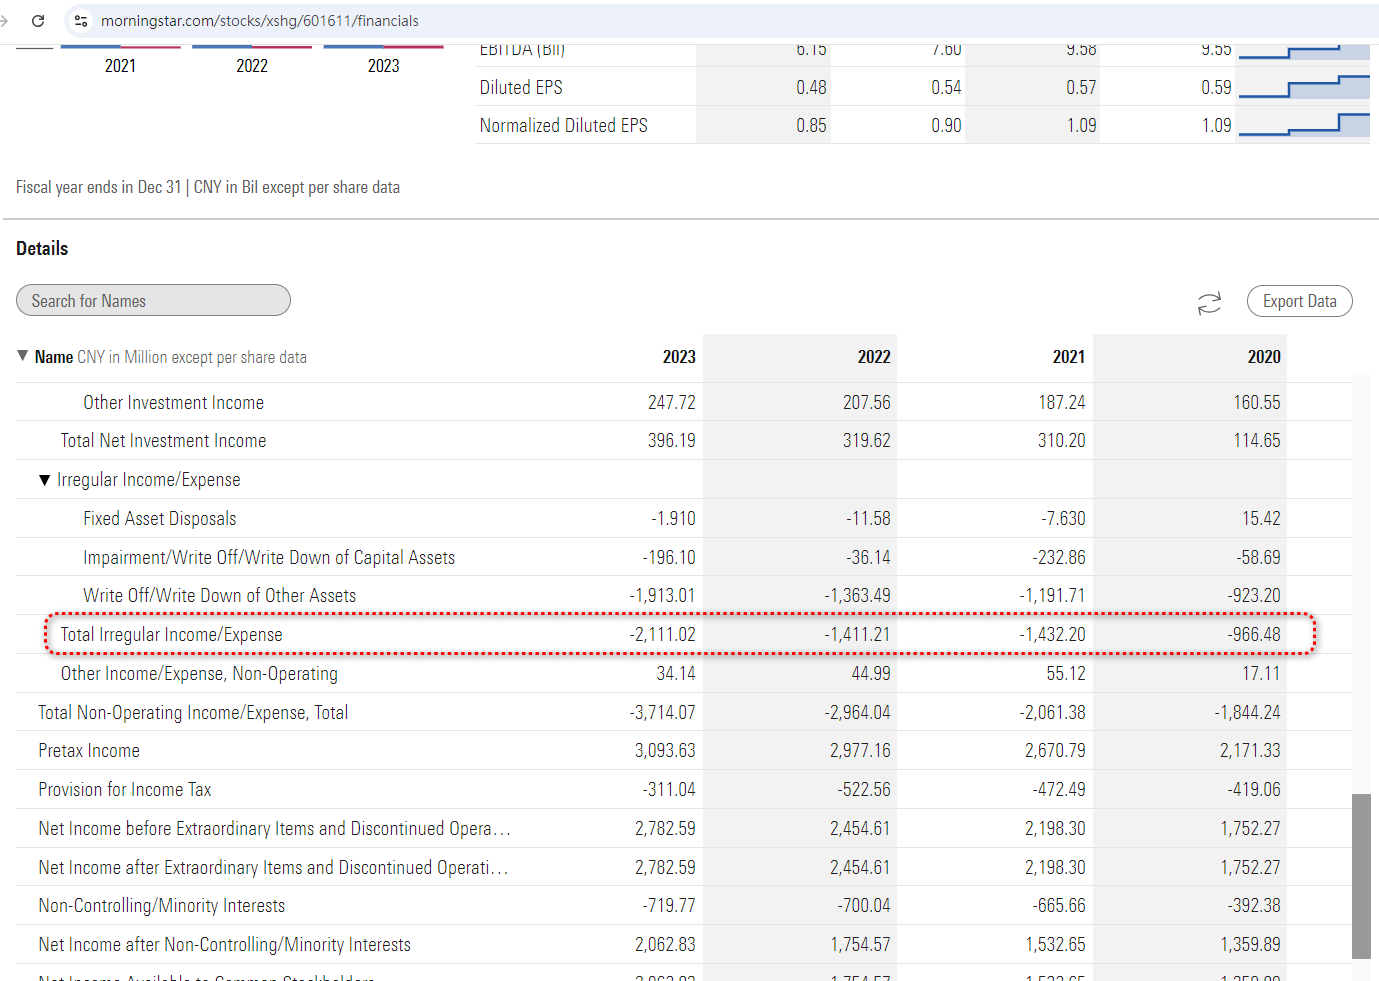Click the morningstar.com address bar URL
Image resolution: width=1379 pixels, height=981 pixels.
(x=260, y=20)
